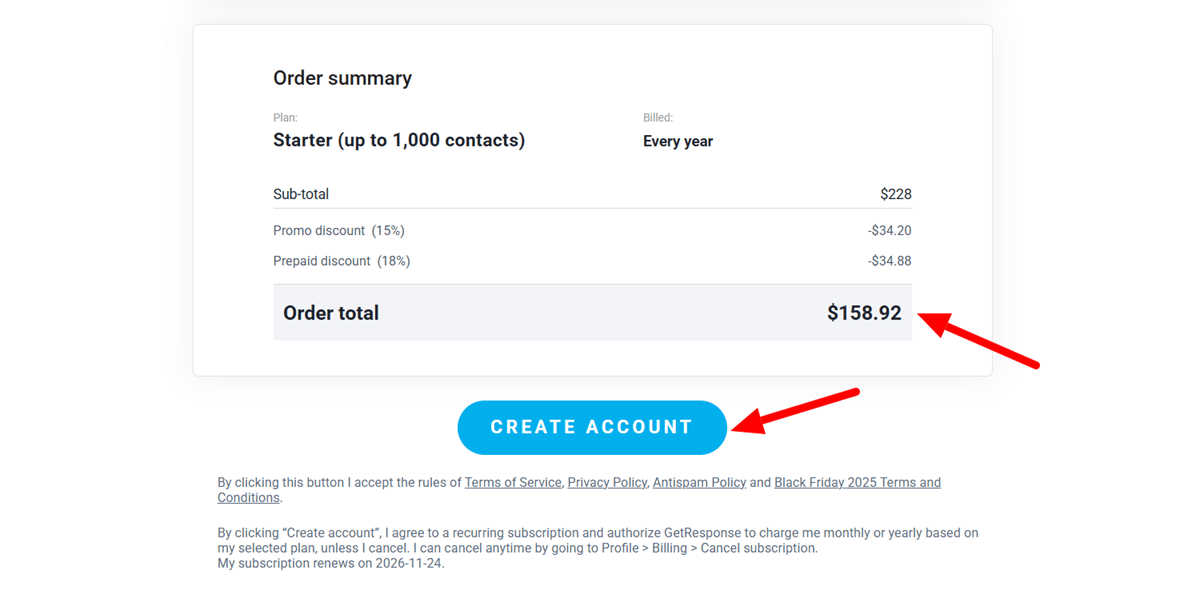Select the Sub-total row
The width and height of the screenshot is (1200, 600).
(x=300, y=194)
